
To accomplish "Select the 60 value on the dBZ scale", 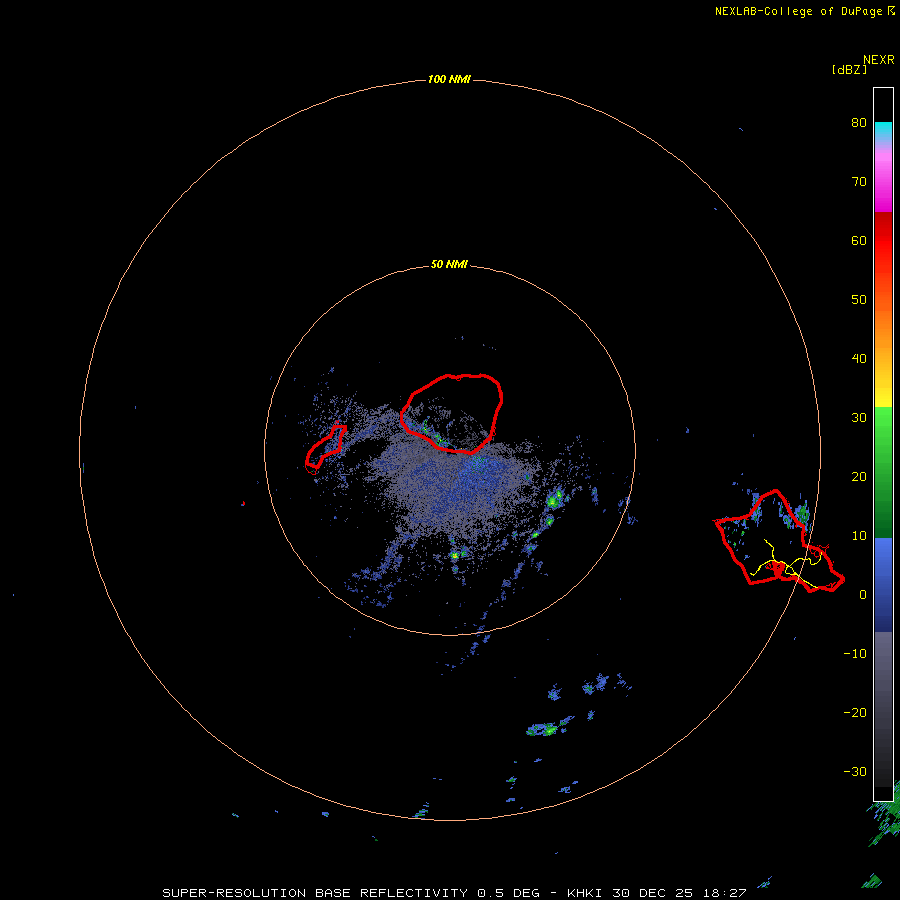I will 859,240.
